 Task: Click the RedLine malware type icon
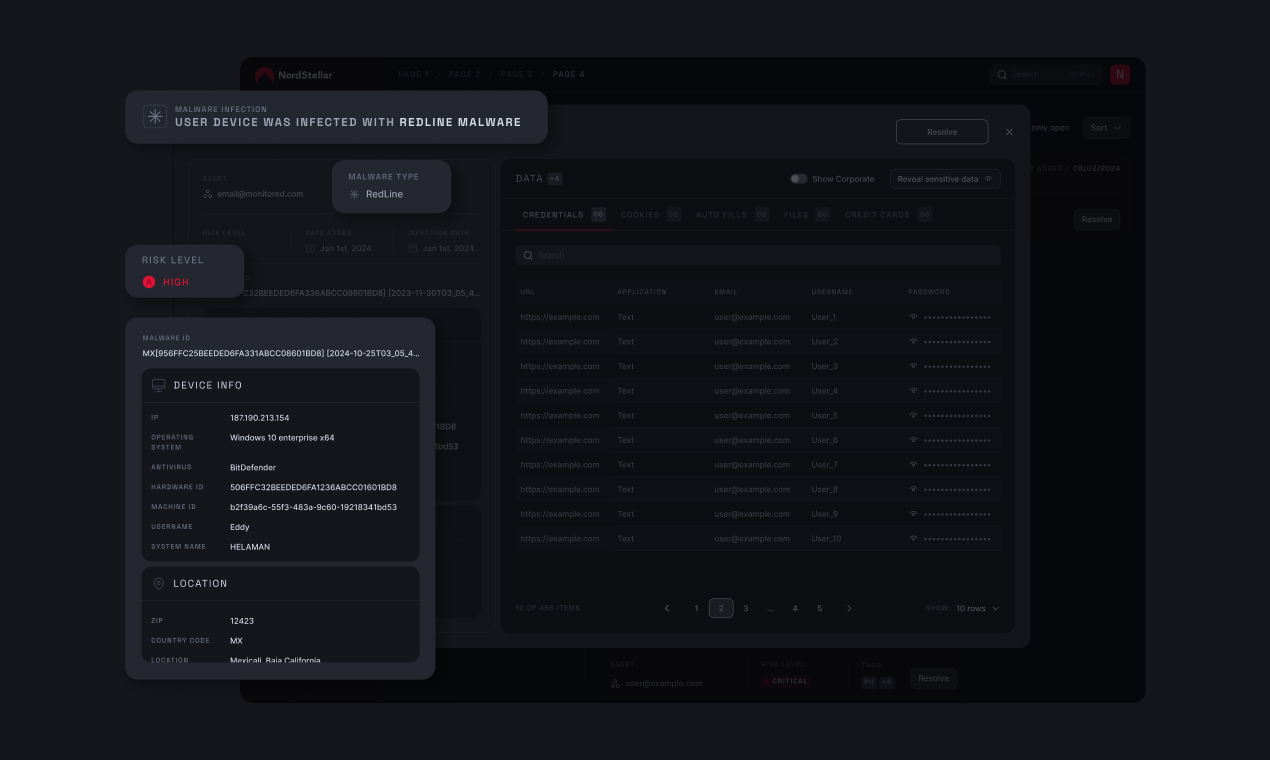[354, 194]
